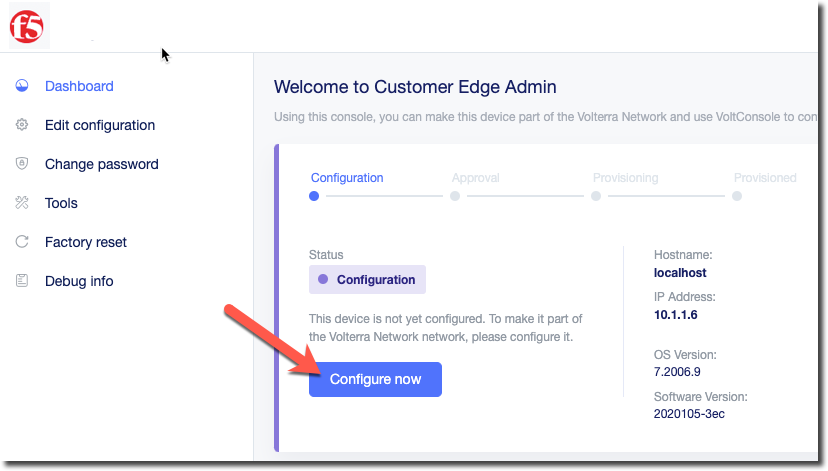The height and width of the screenshot is (471, 828).
Task: Click the Dashboard pie icon
Action: pos(22,86)
